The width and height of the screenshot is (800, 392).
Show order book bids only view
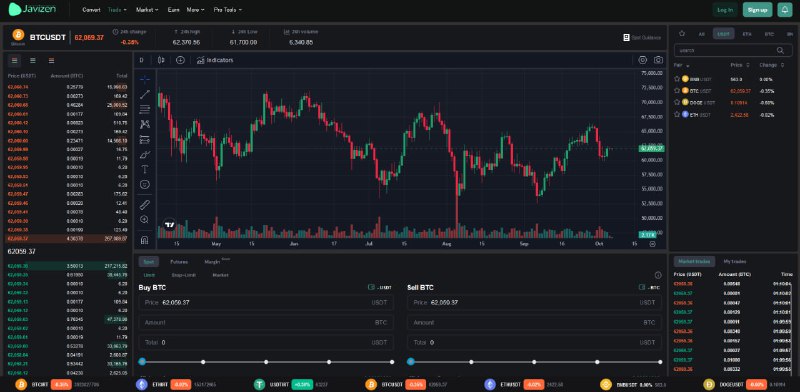[x=33, y=60]
